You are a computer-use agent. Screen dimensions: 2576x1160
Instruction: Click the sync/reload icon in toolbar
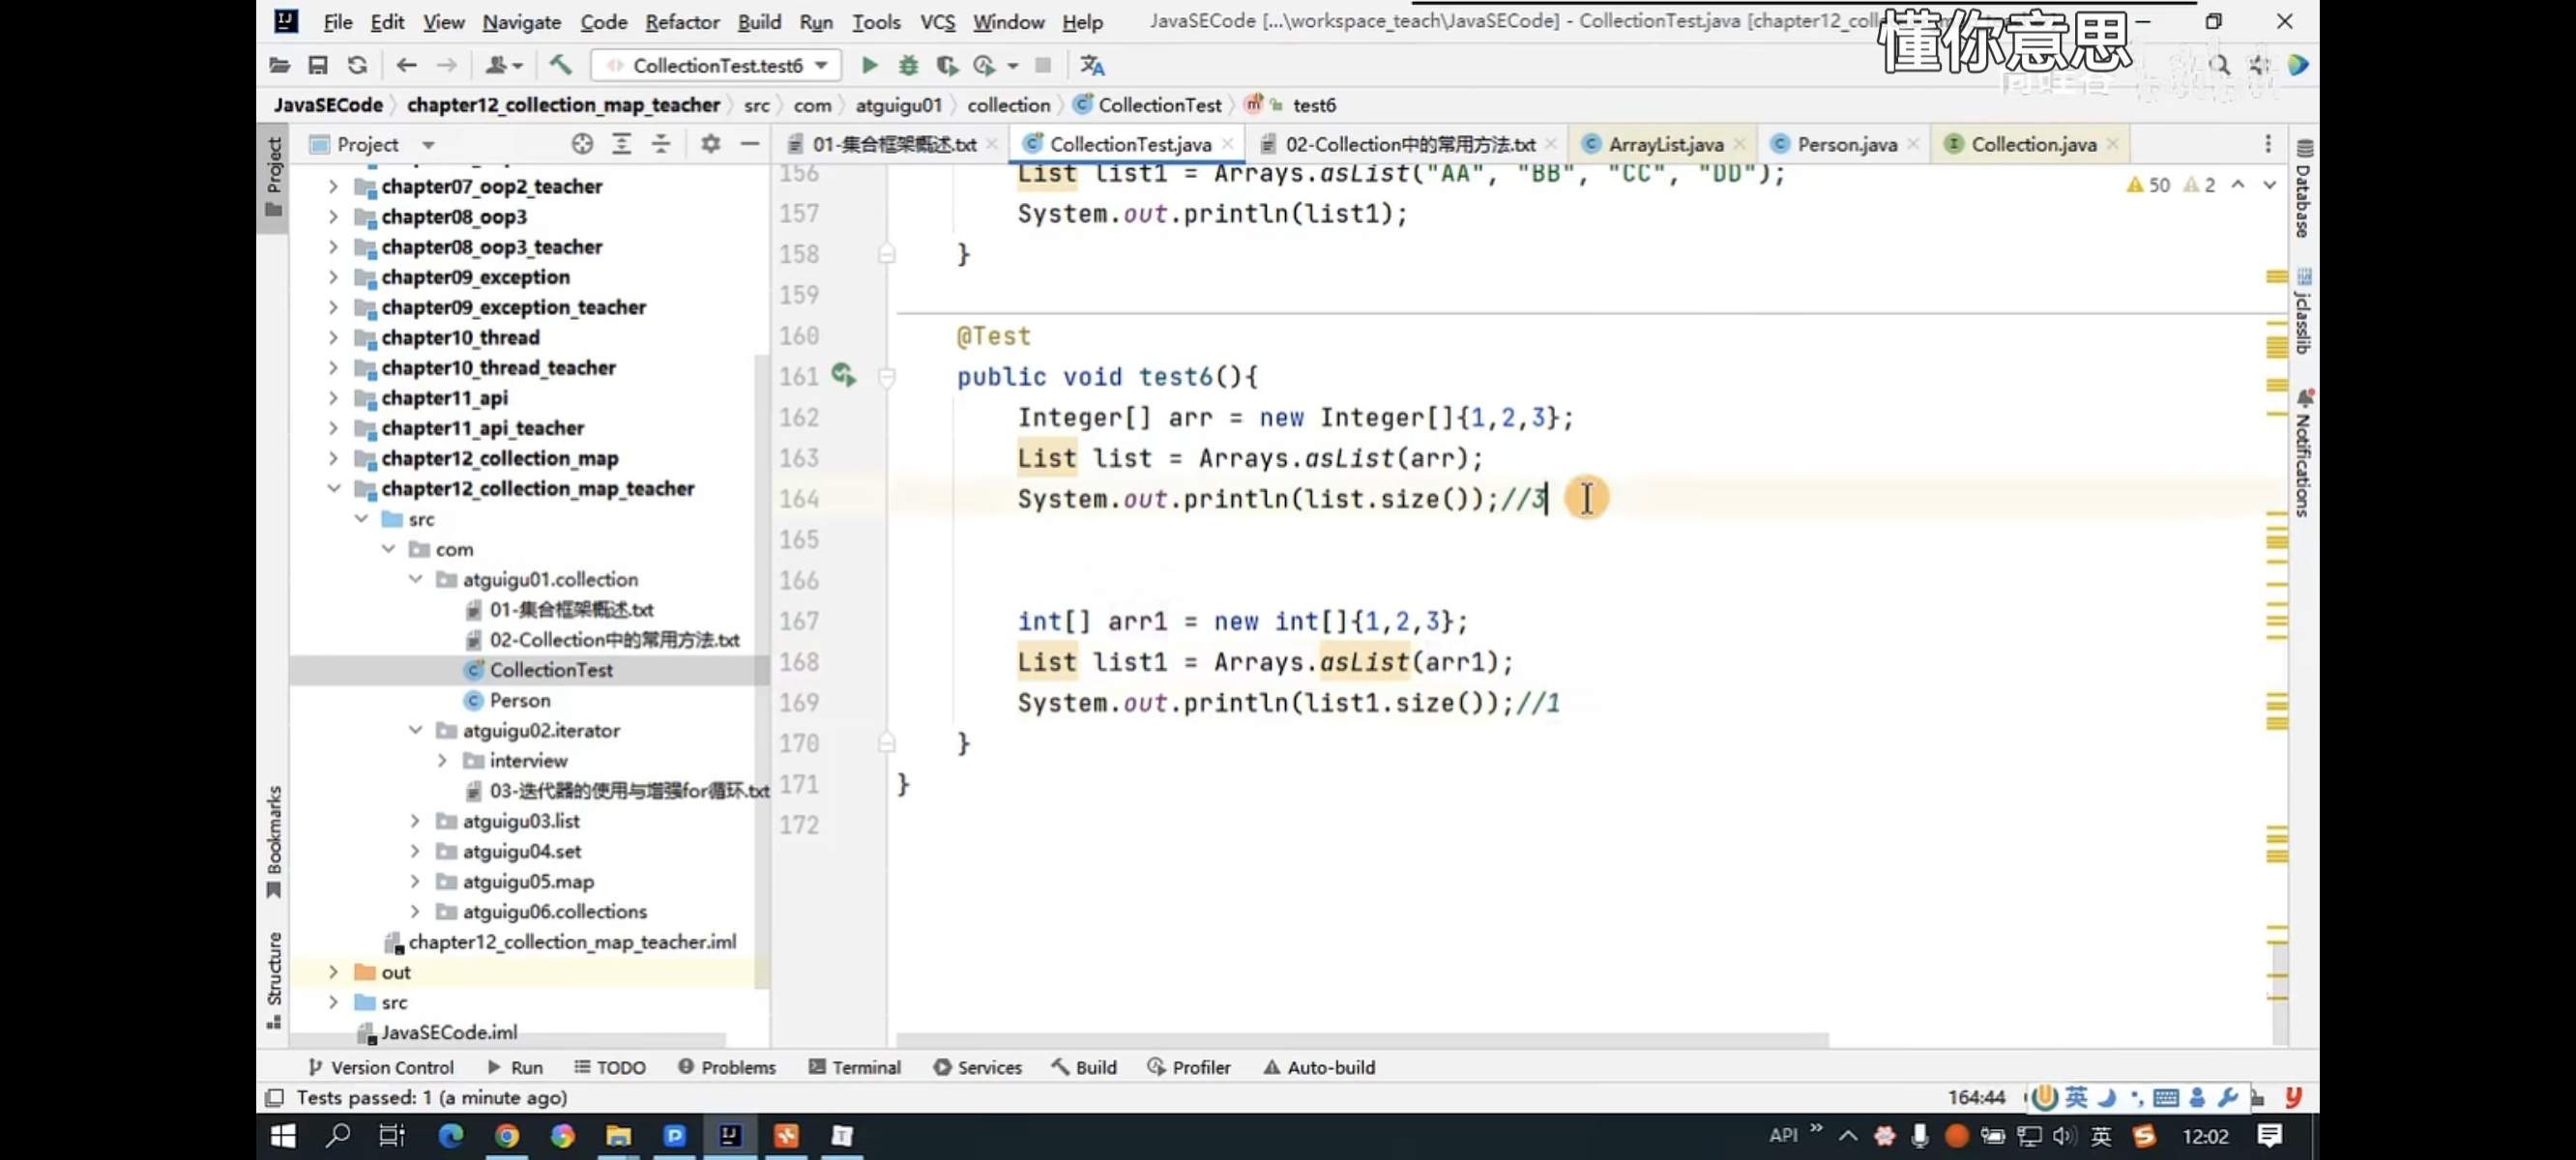point(357,65)
